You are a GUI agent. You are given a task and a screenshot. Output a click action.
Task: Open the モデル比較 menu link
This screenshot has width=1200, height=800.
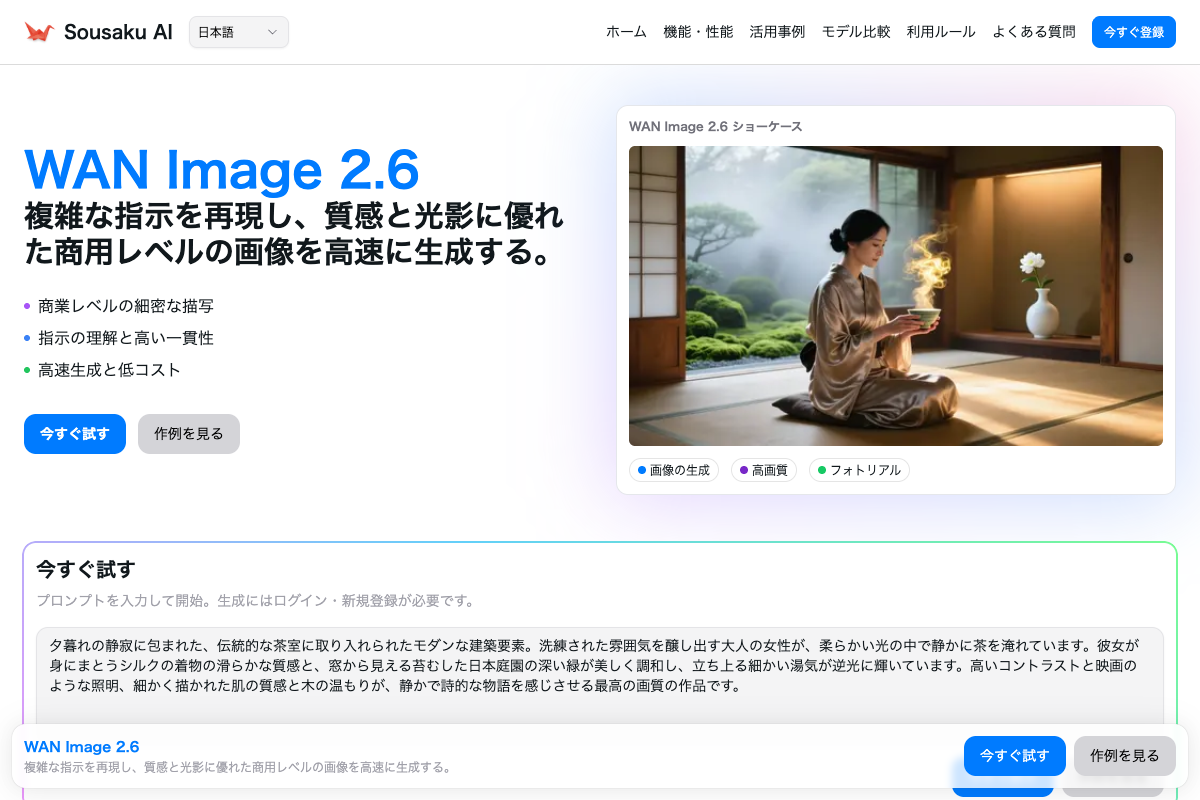(856, 32)
